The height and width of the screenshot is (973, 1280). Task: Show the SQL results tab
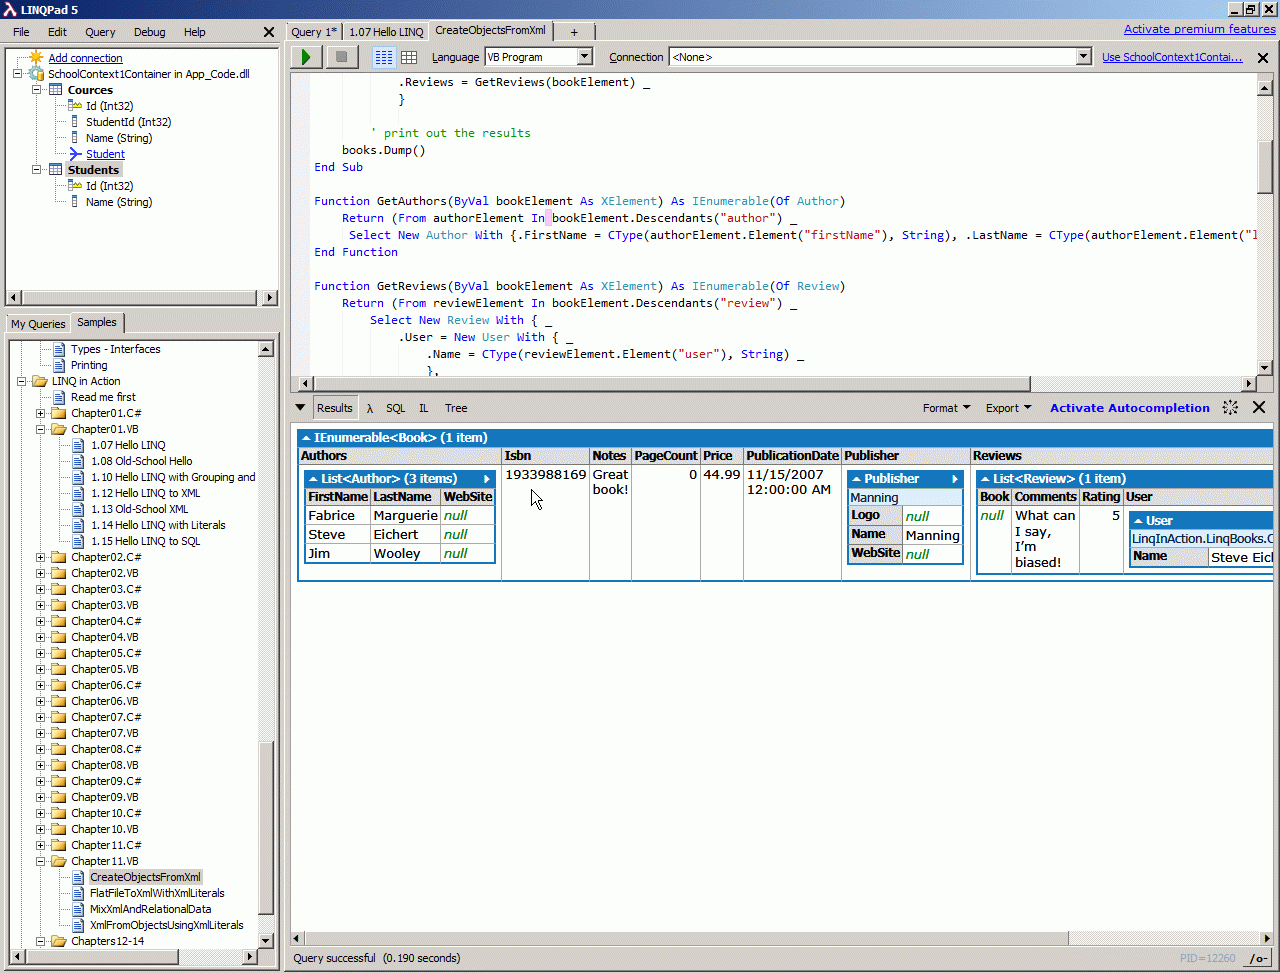pyautogui.click(x=396, y=408)
